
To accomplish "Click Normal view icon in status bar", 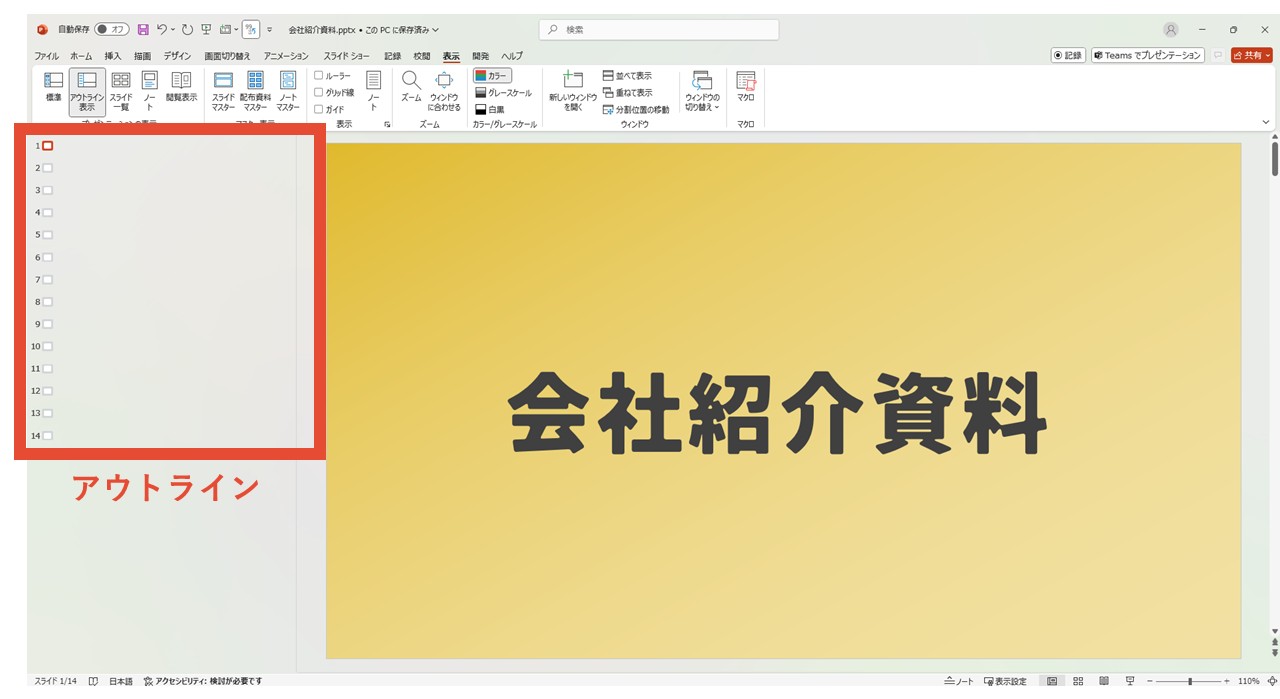I will pyautogui.click(x=1052, y=681).
